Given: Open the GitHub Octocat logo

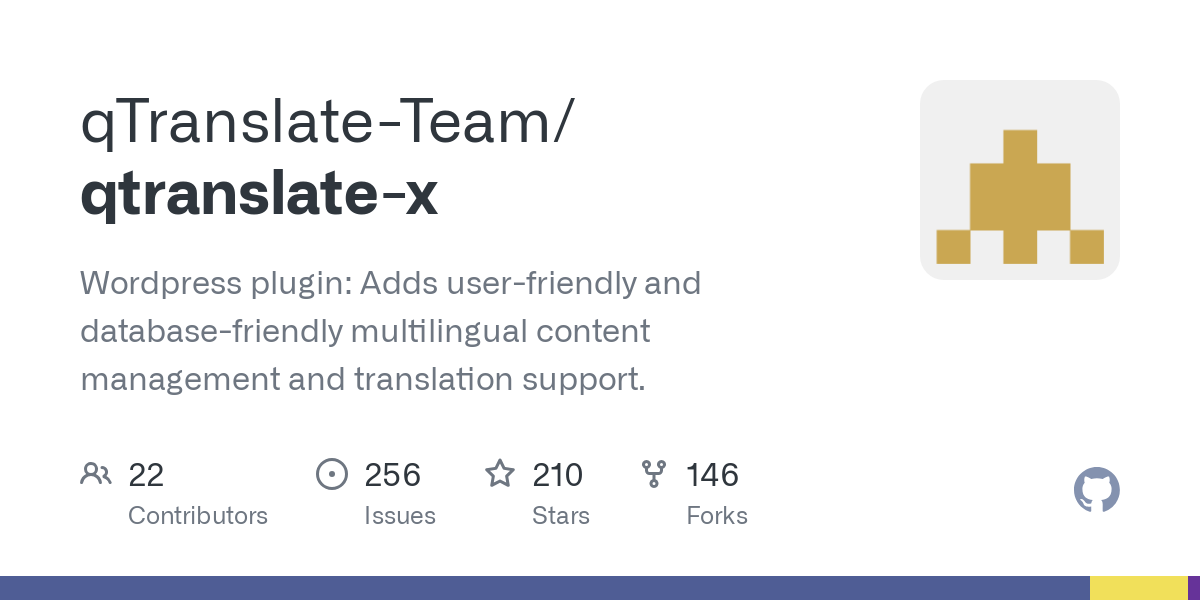Looking at the screenshot, I should (x=1097, y=490).
